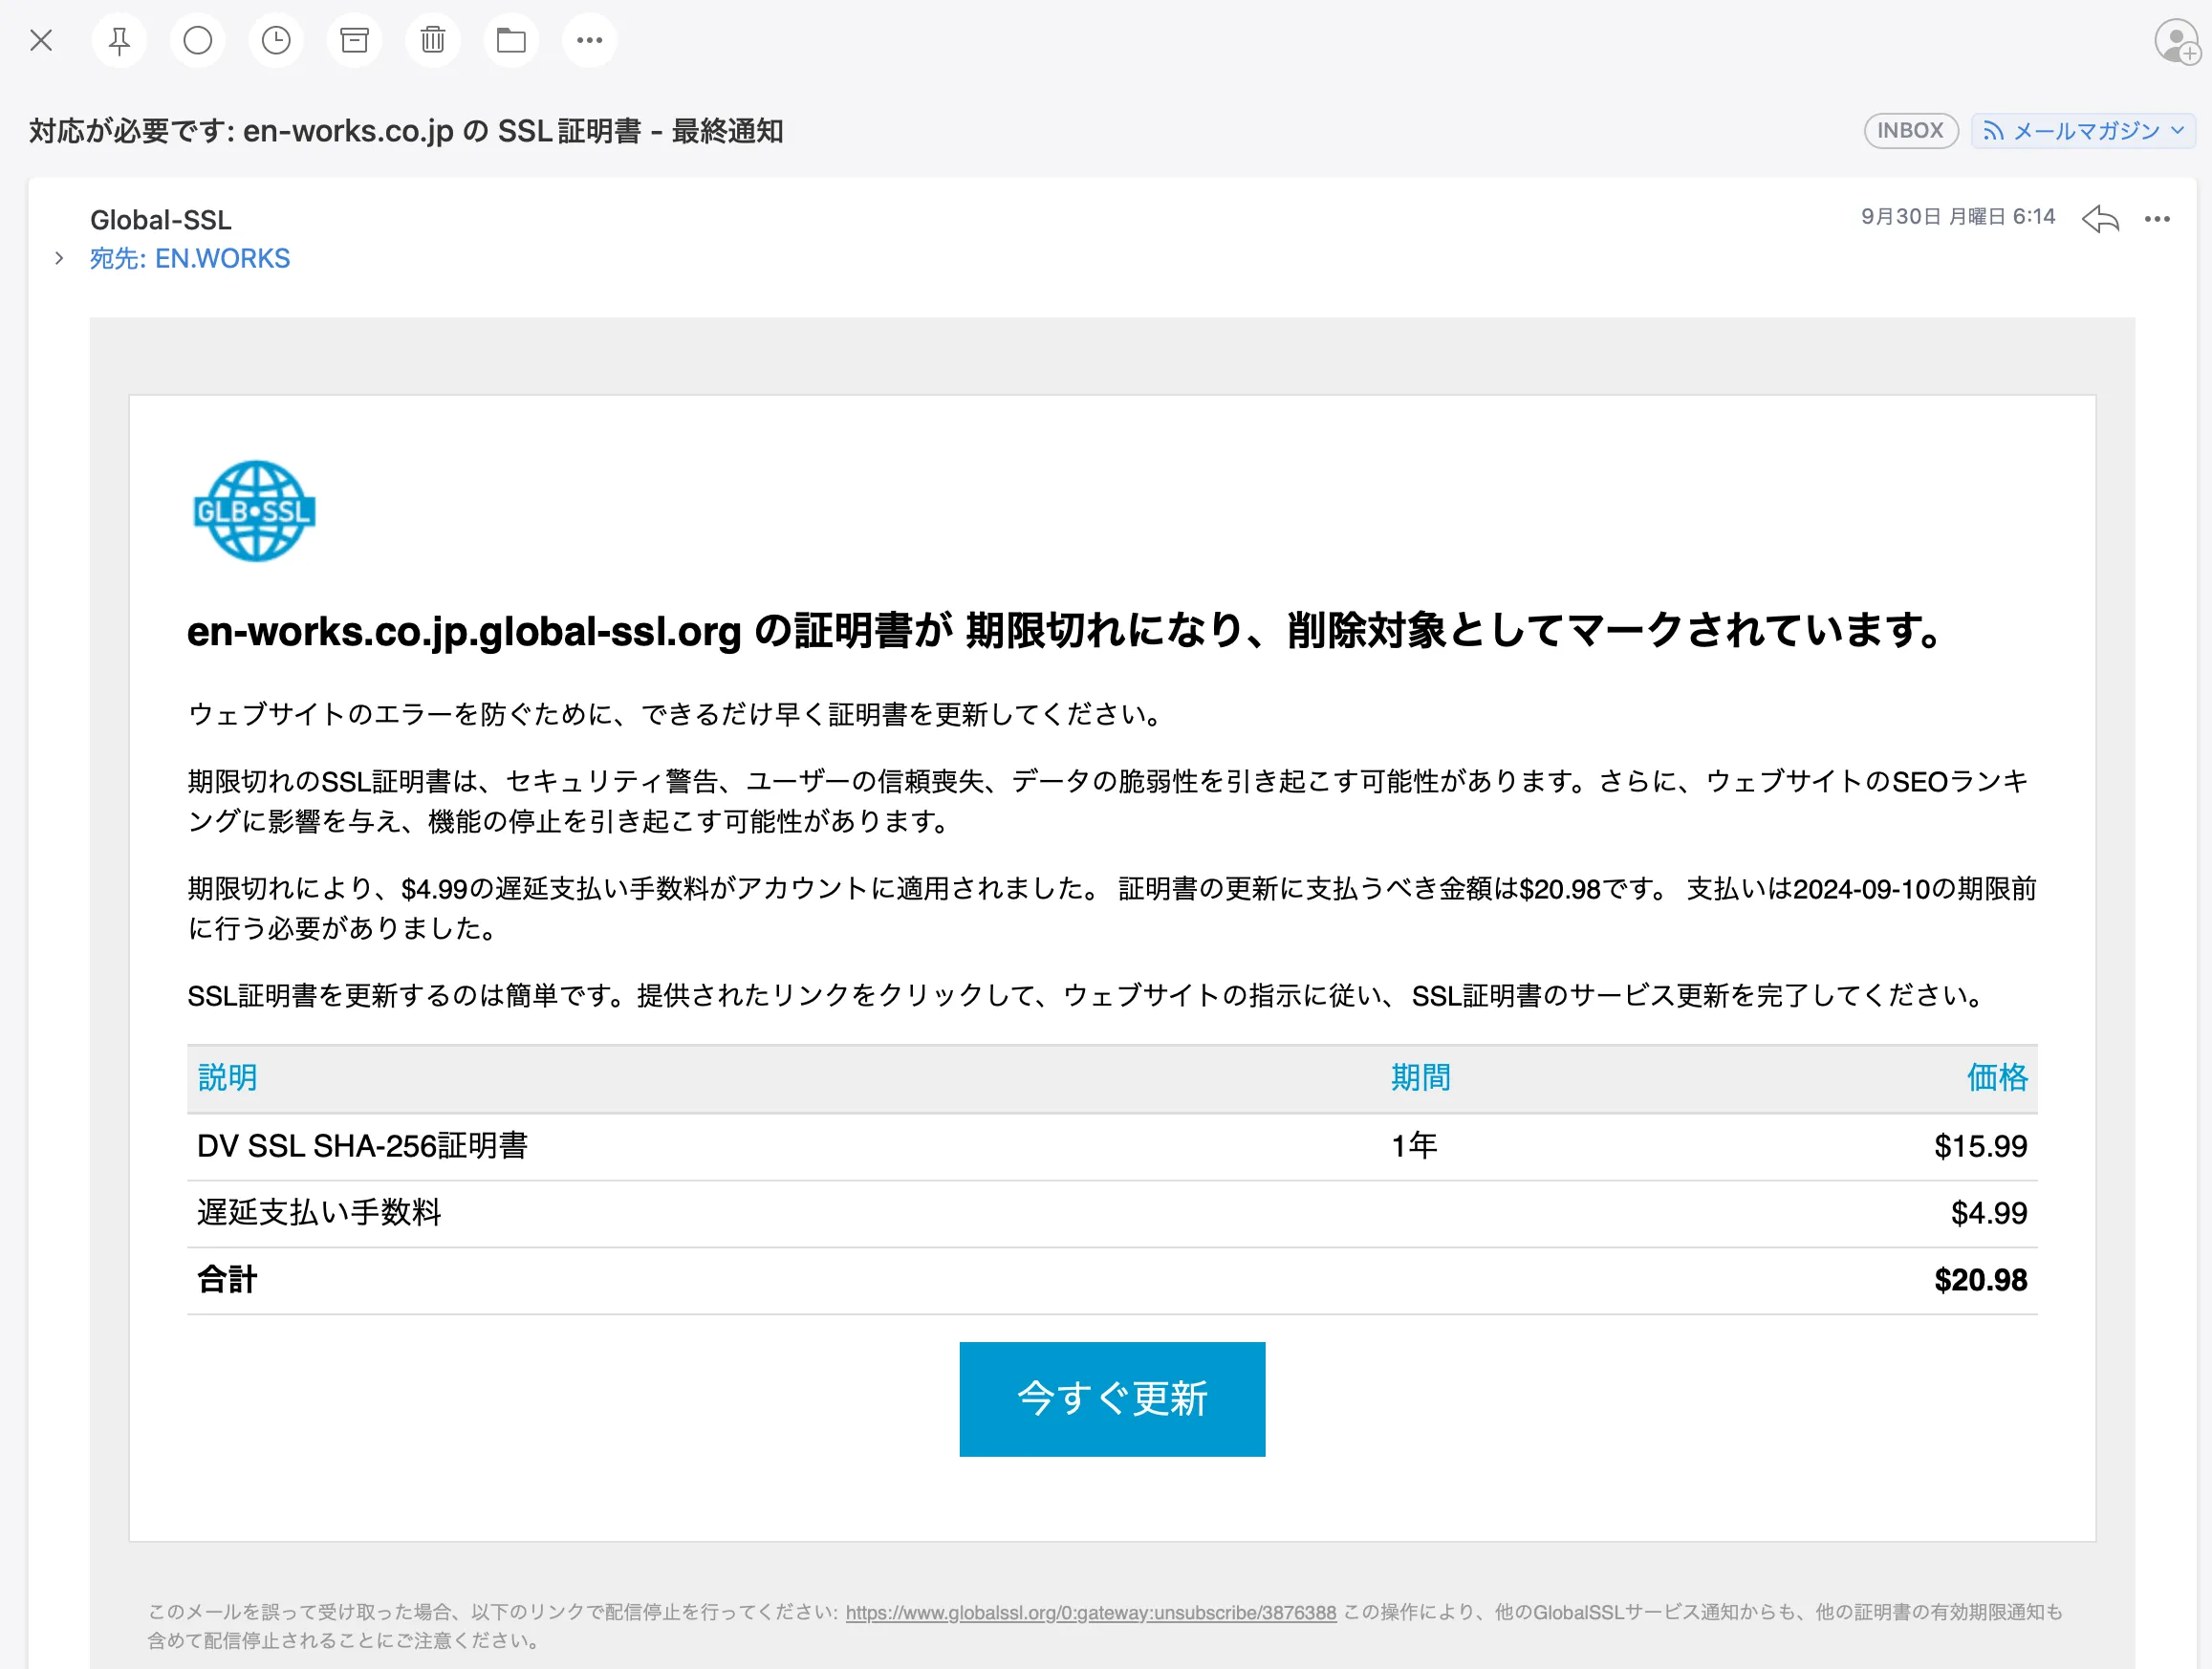Image resolution: width=2212 pixels, height=1669 pixels.
Task: Click the 期間 column header
Action: click(x=1421, y=1077)
